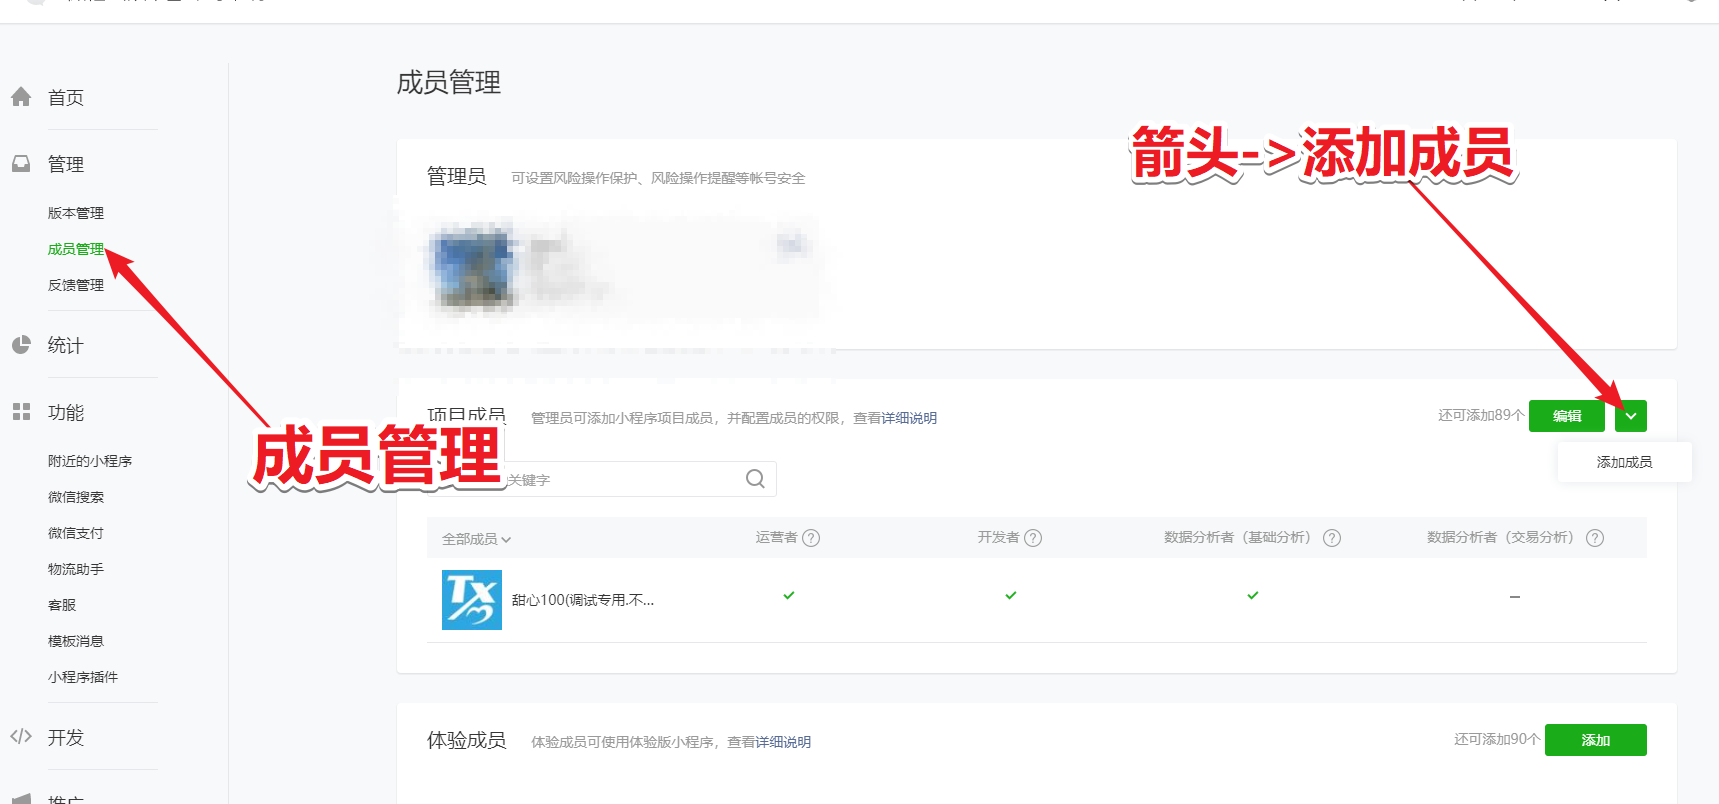Open the 开发 section in sidebar
This screenshot has height=804, width=1719.
pyautogui.click(x=66, y=737)
